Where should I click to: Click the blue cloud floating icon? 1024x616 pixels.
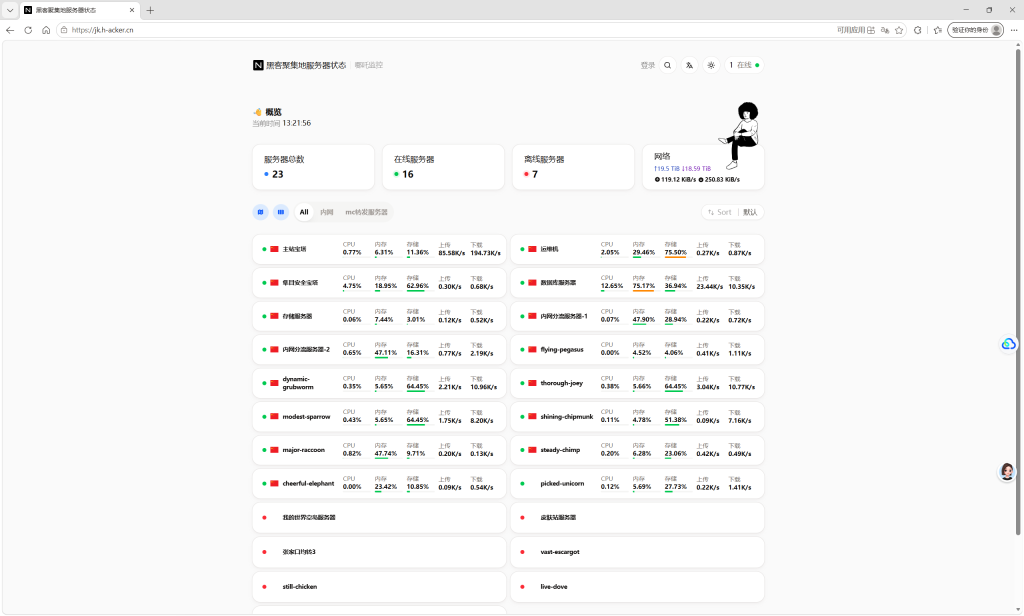click(x=1008, y=344)
